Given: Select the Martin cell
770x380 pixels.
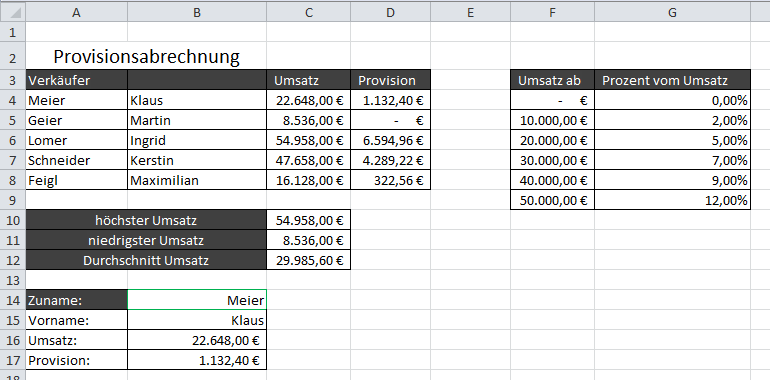Looking at the screenshot, I should click(197, 120).
